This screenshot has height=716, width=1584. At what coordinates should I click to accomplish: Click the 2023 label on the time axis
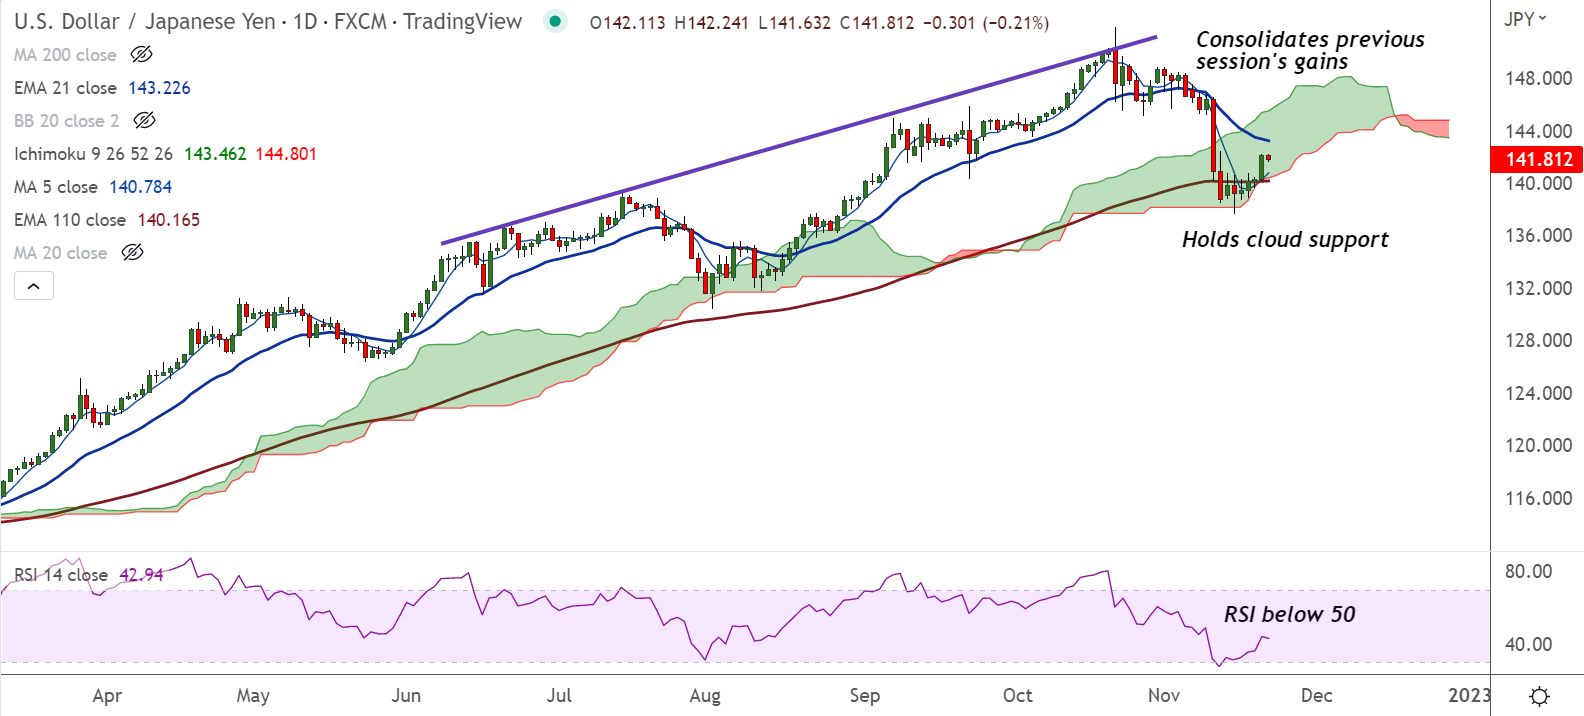(1469, 696)
